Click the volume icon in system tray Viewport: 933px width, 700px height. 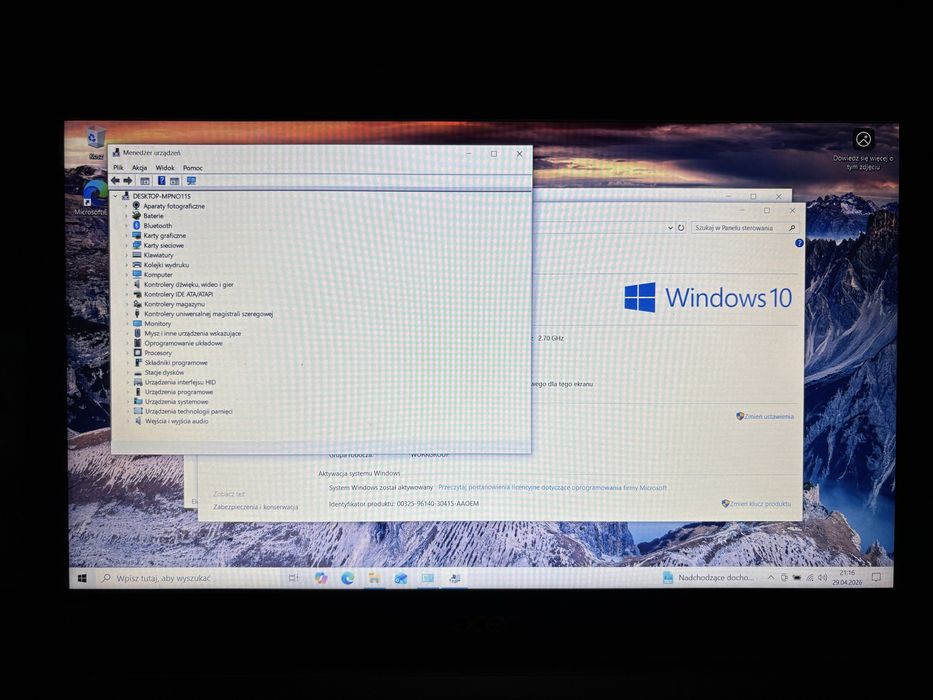click(x=823, y=577)
